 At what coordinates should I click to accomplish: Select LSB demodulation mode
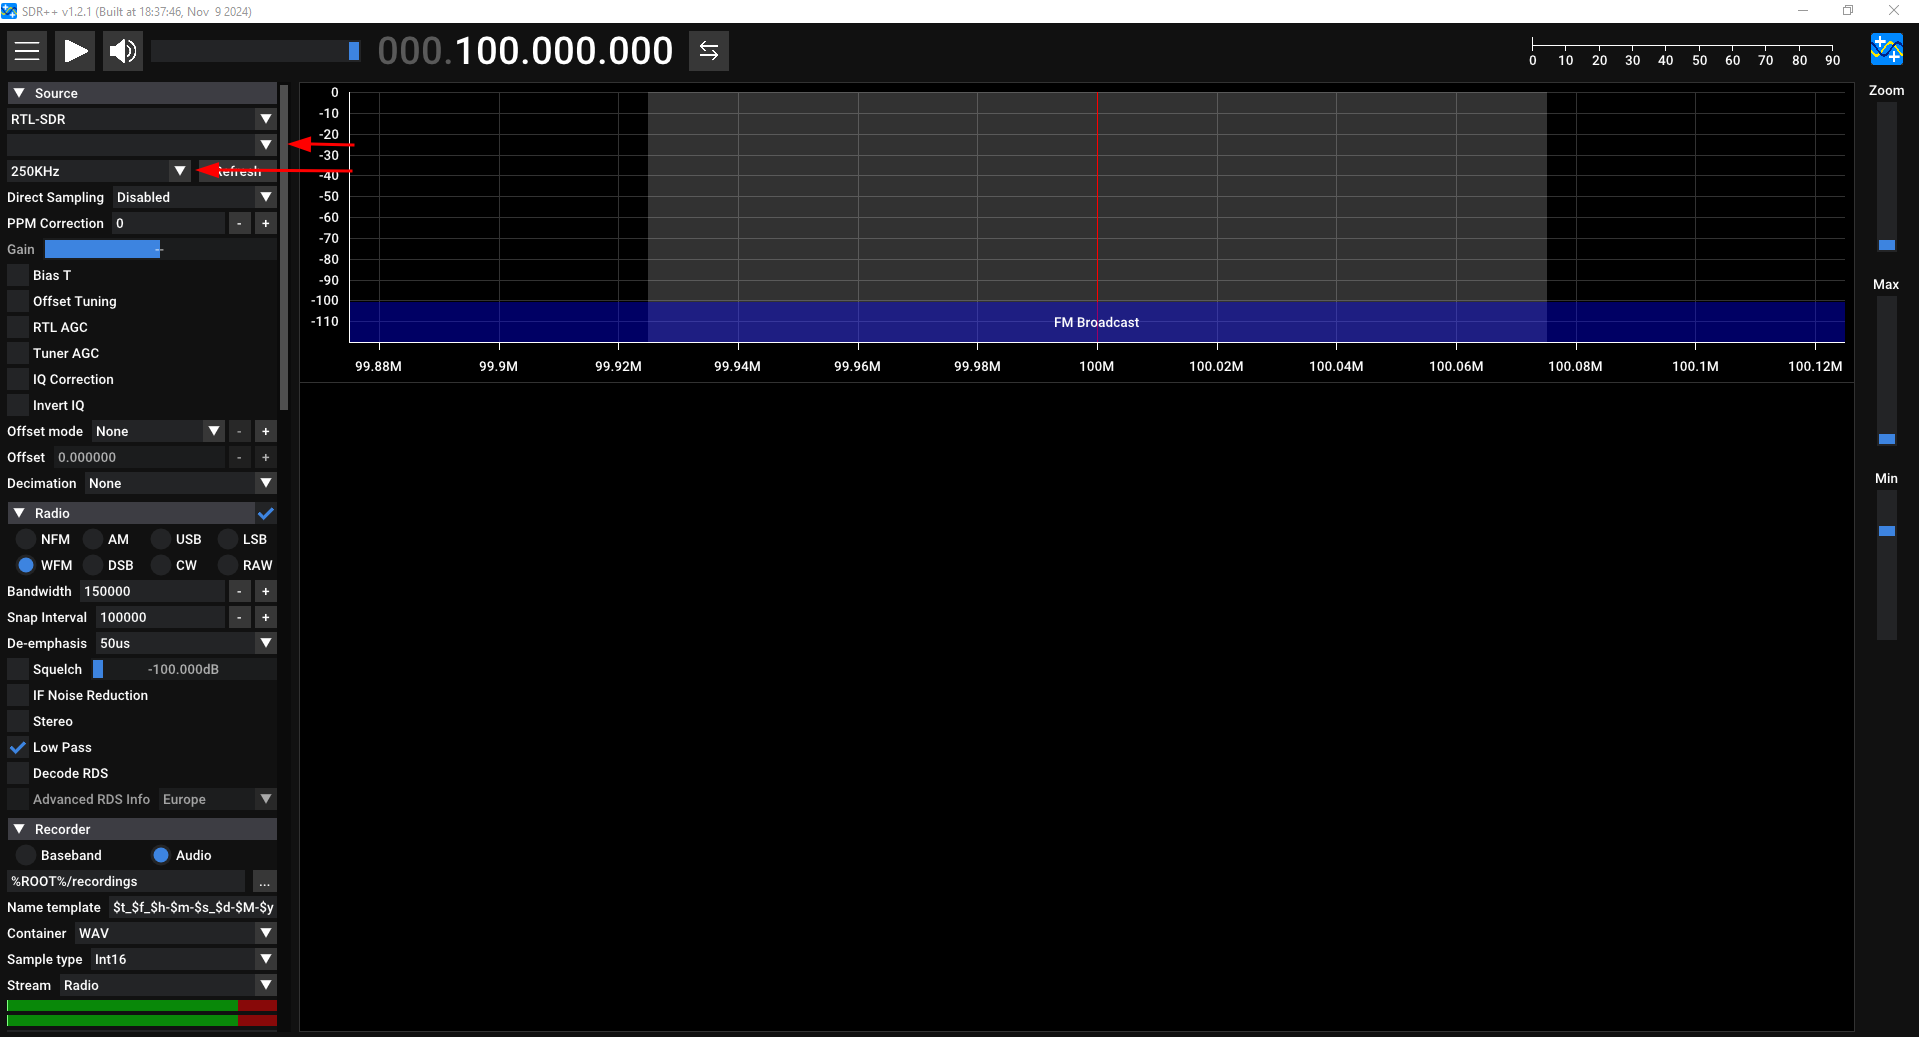pos(228,539)
